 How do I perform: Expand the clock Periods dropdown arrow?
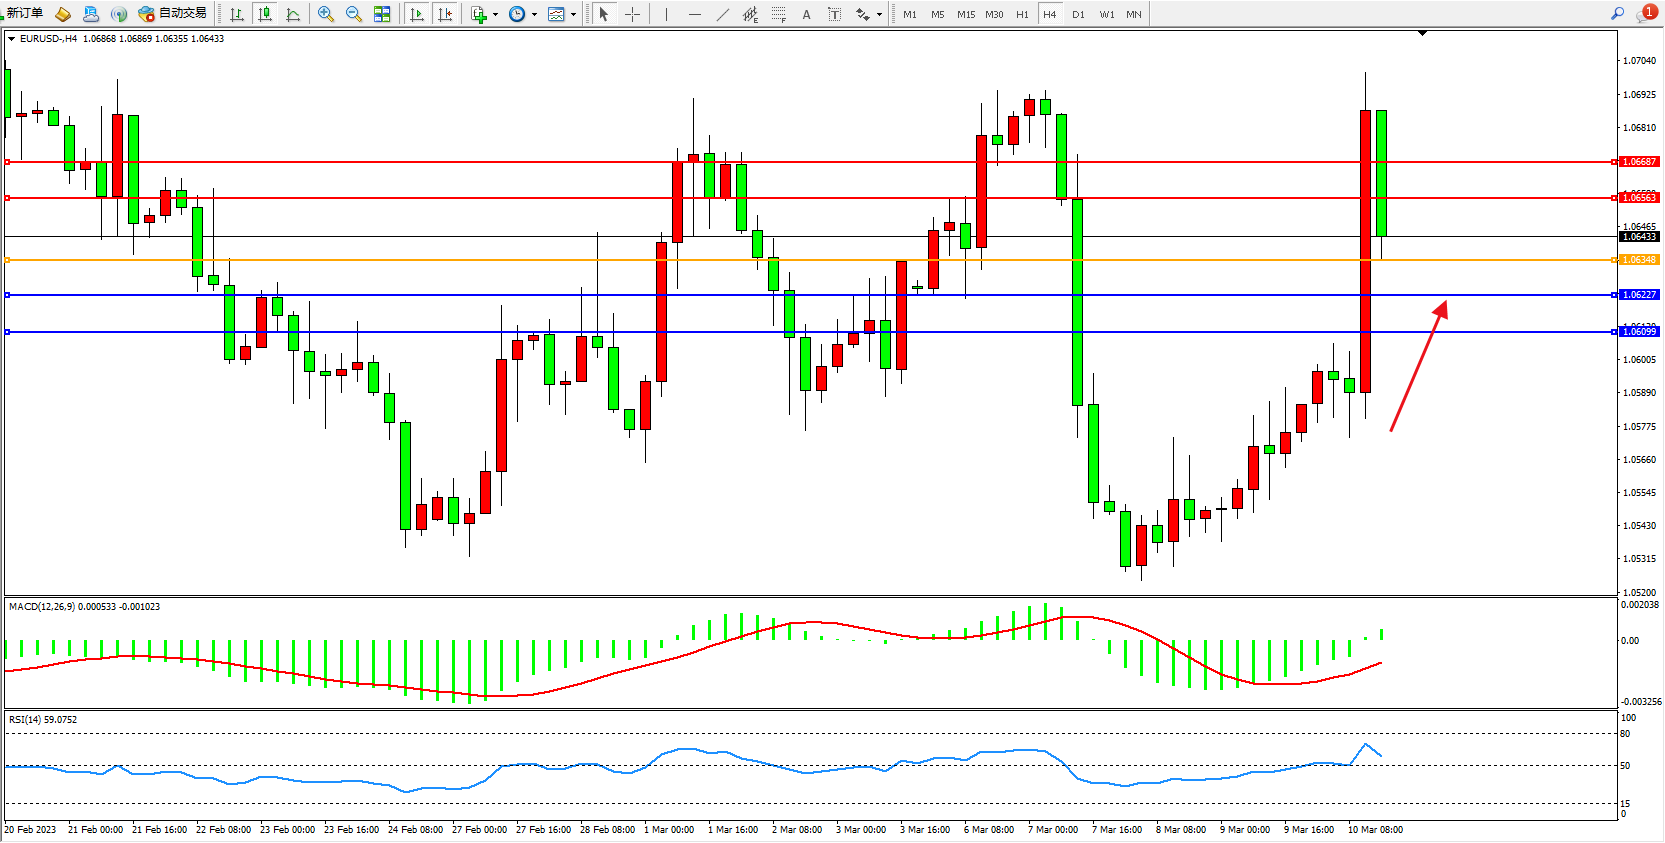coord(534,14)
